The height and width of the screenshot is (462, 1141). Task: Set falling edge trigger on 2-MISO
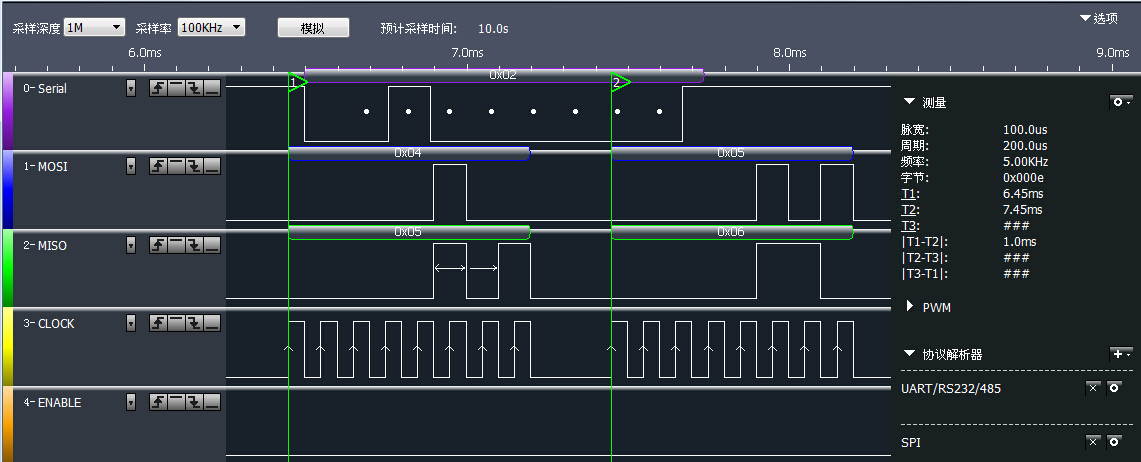[x=194, y=245]
